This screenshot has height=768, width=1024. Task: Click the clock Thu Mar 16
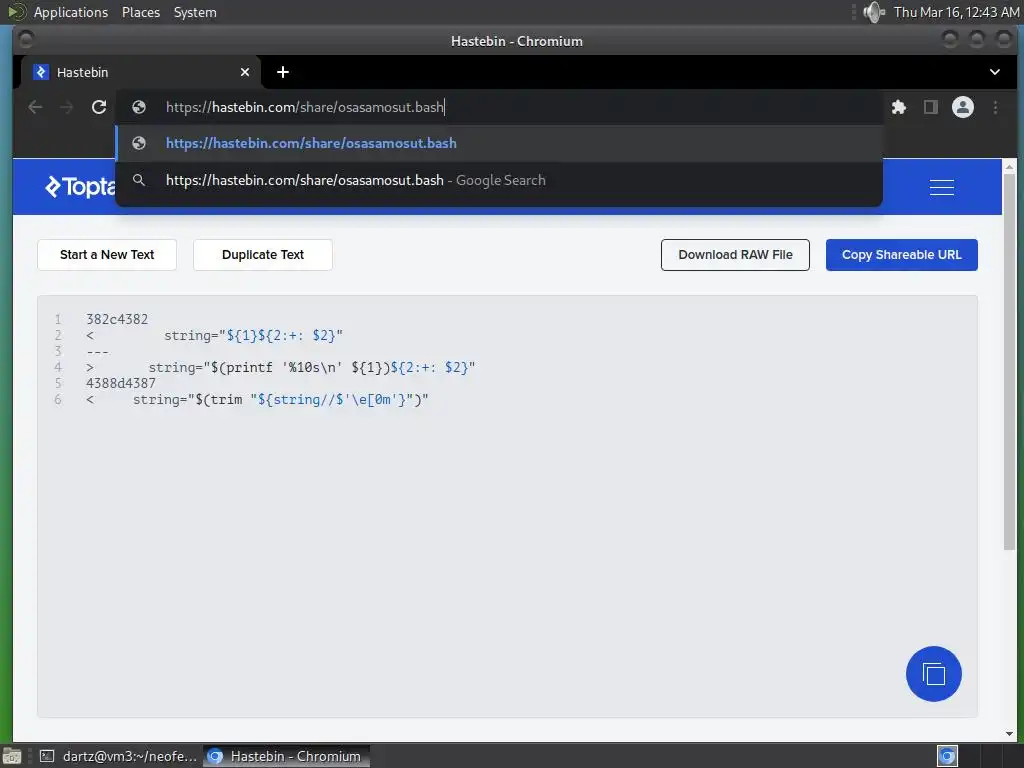[956, 12]
